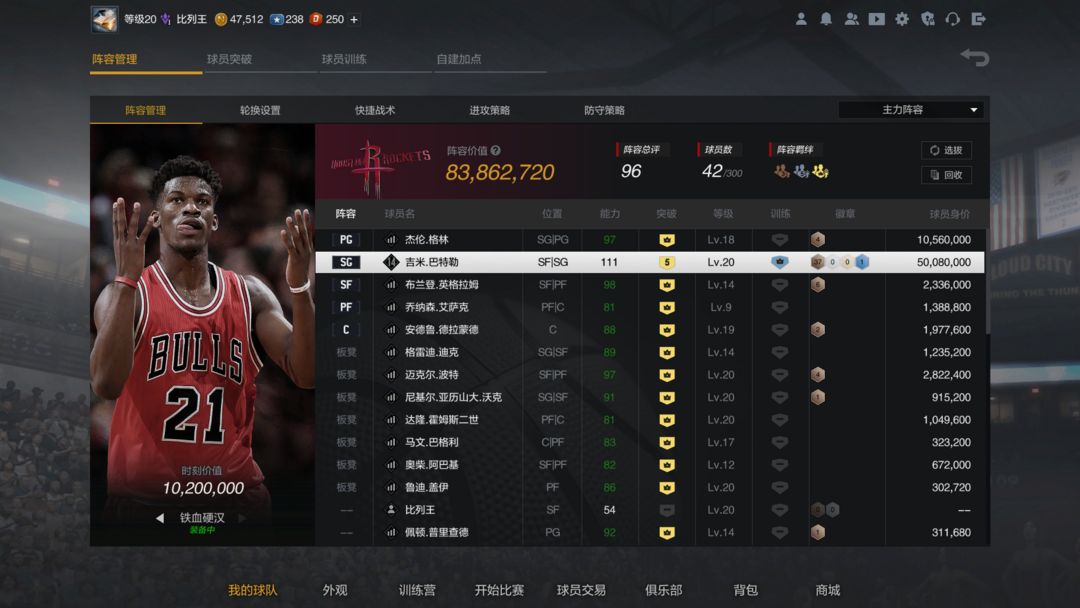
Task: Open the notifications bell icon
Action: 826,19
